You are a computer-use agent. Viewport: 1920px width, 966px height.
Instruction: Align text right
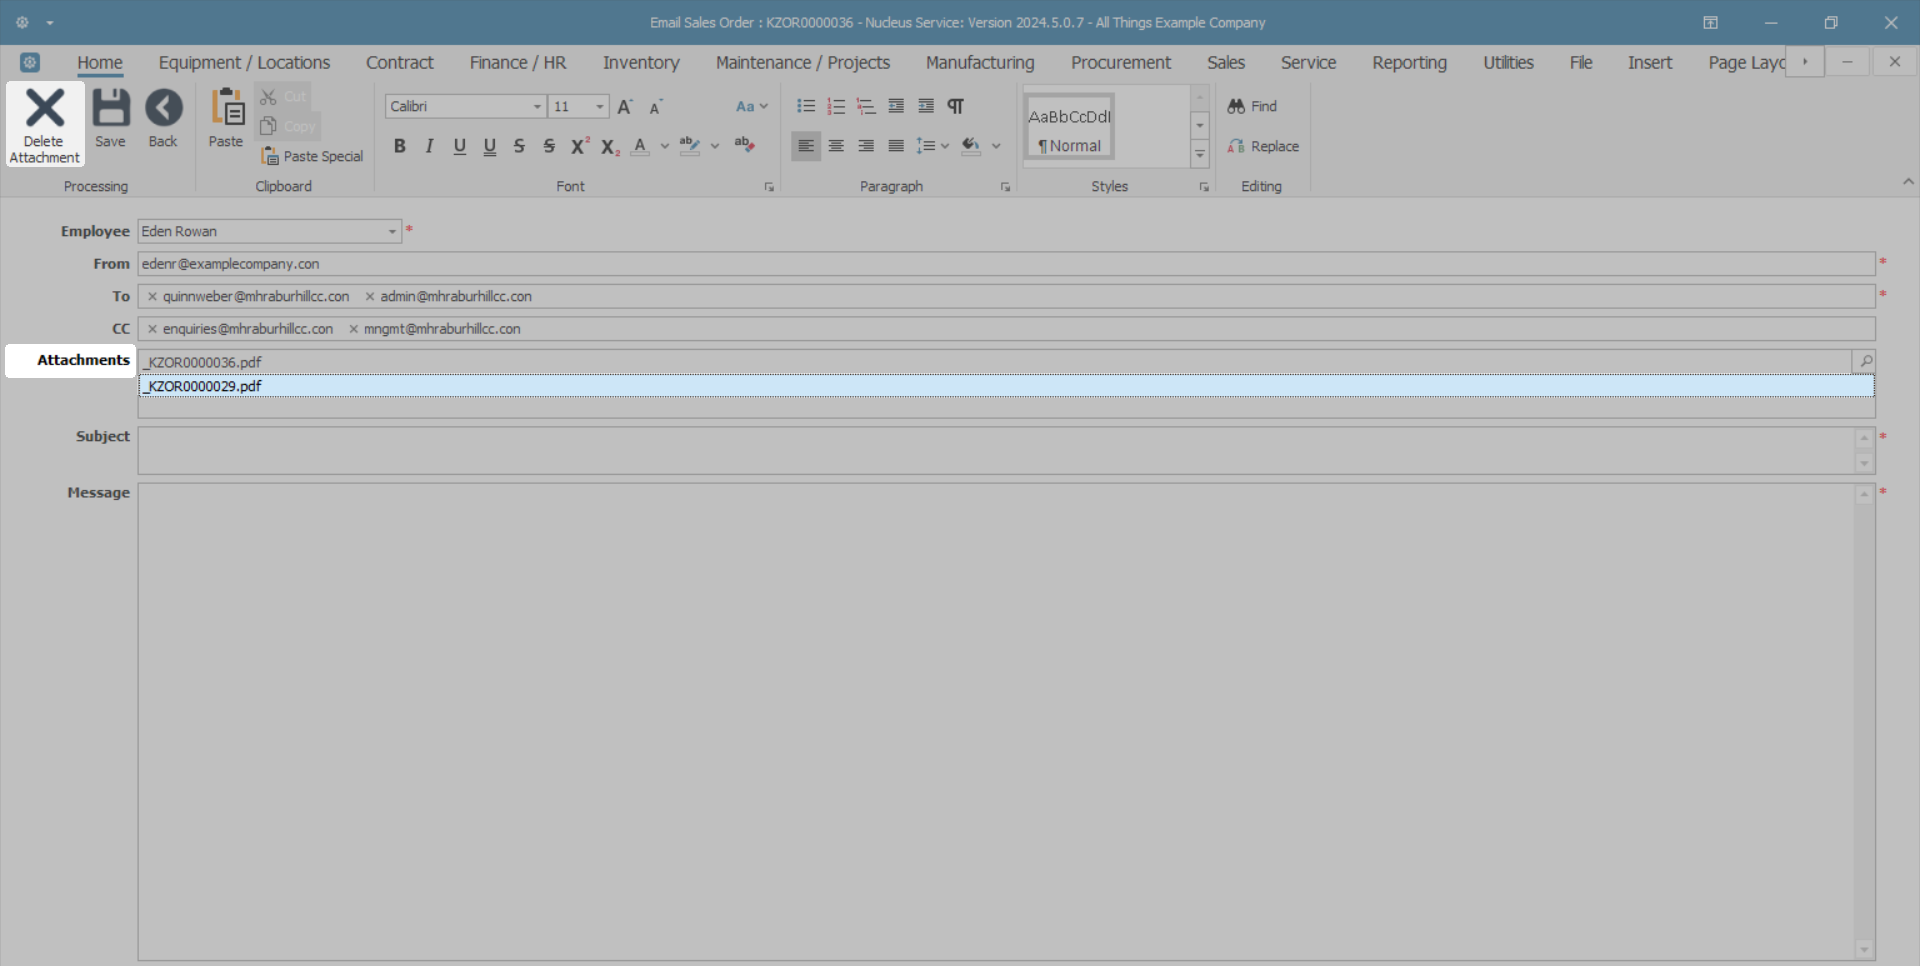pyautogui.click(x=866, y=146)
